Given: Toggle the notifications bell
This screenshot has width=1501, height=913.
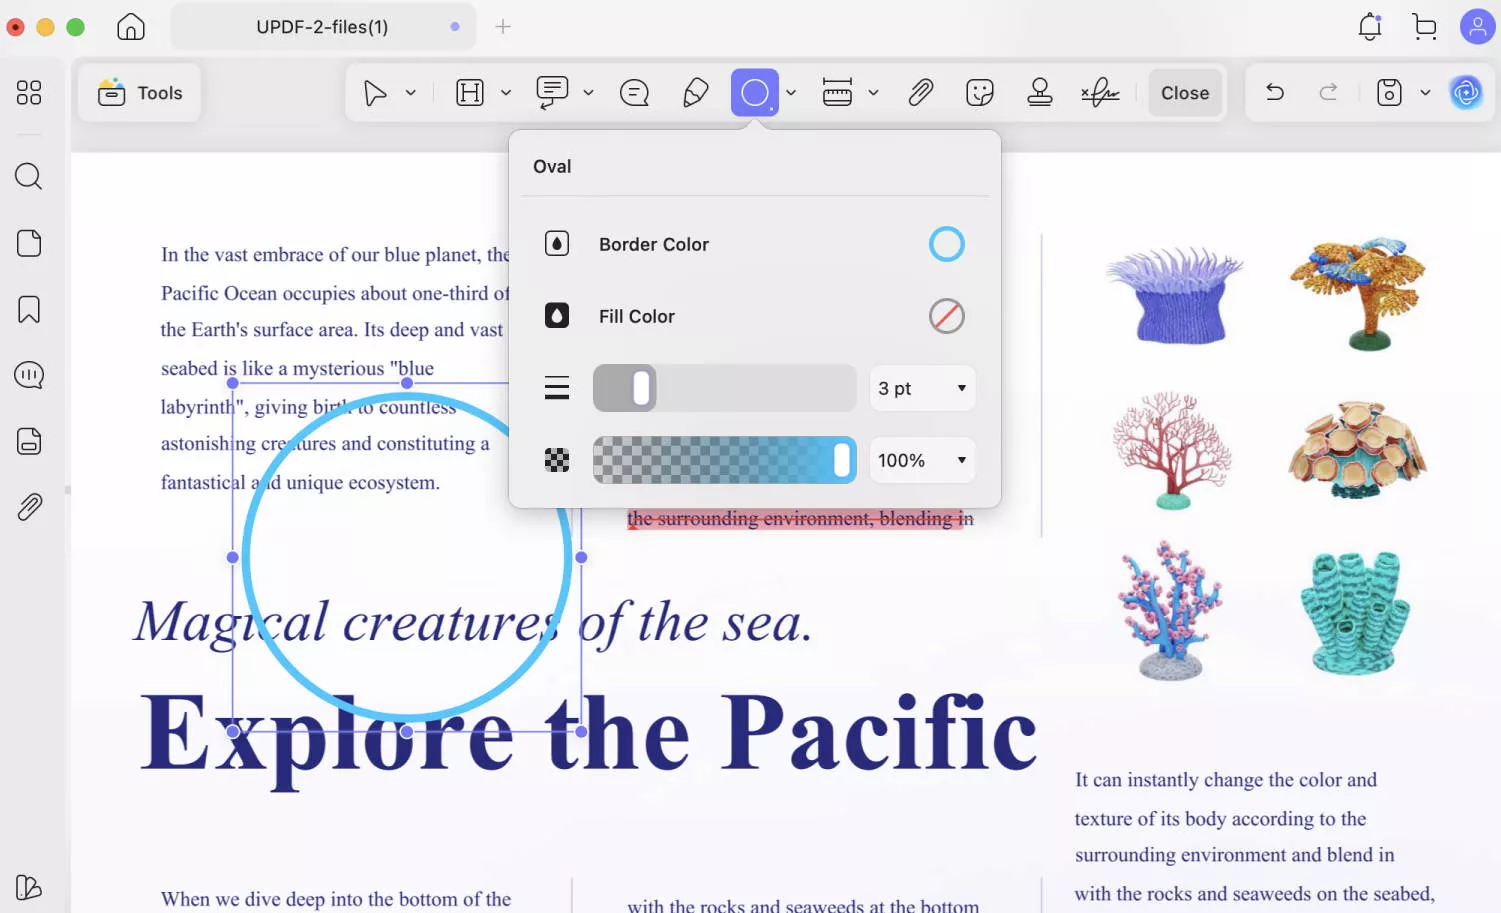Looking at the screenshot, I should (x=1369, y=27).
